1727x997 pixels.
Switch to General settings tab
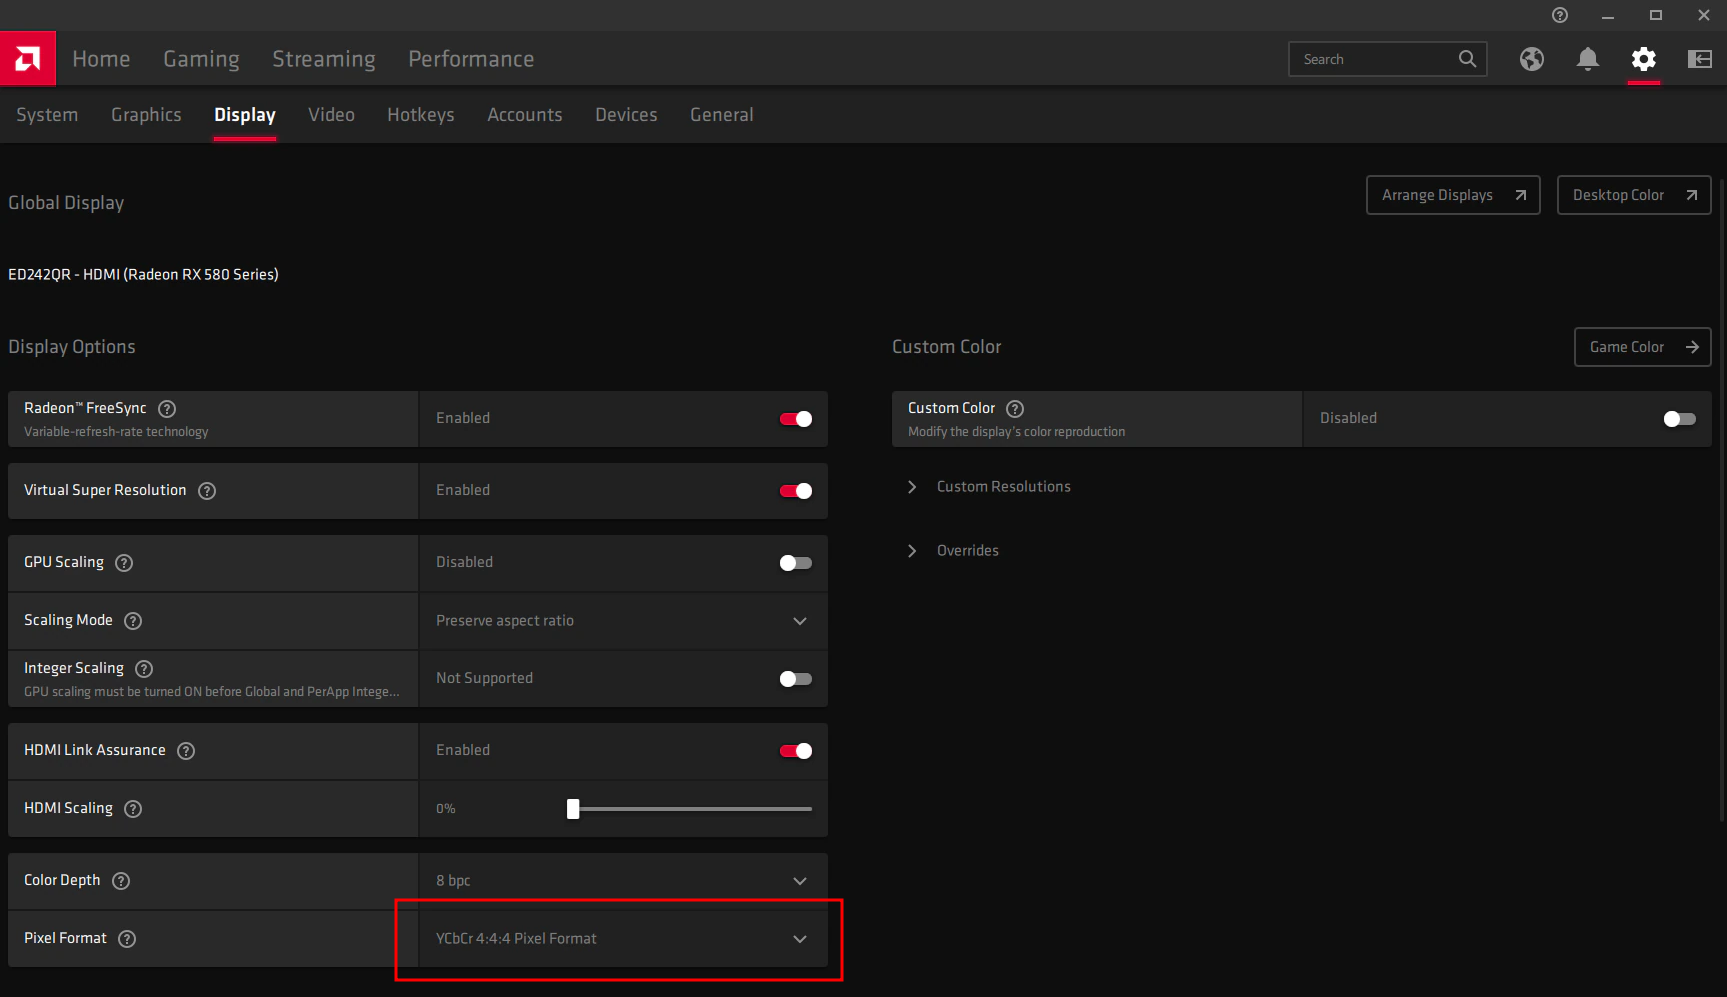[x=722, y=115]
